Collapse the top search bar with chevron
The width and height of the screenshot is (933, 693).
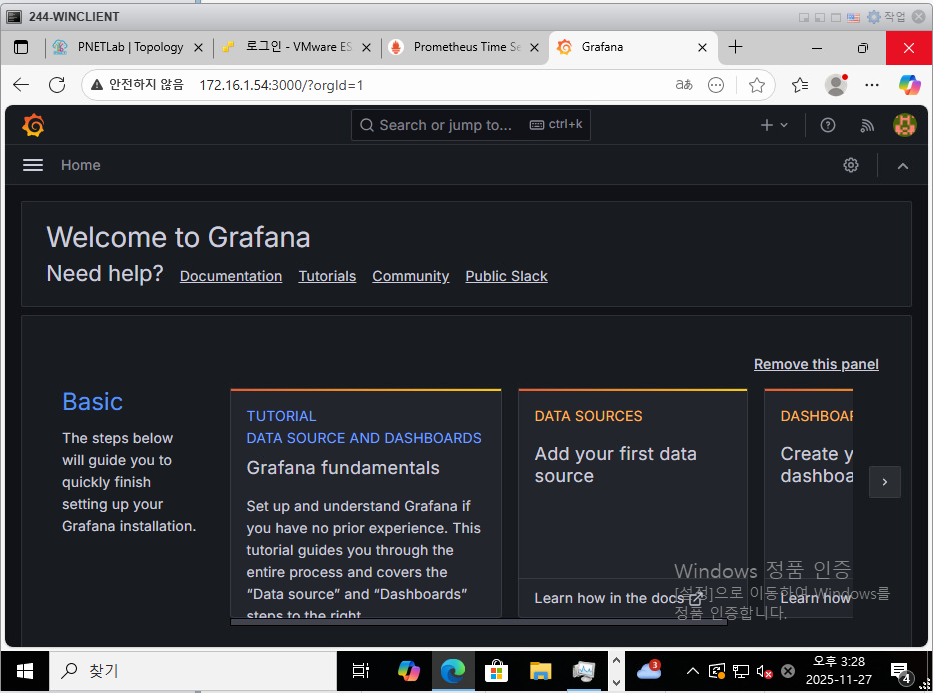click(x=903, y=166)
